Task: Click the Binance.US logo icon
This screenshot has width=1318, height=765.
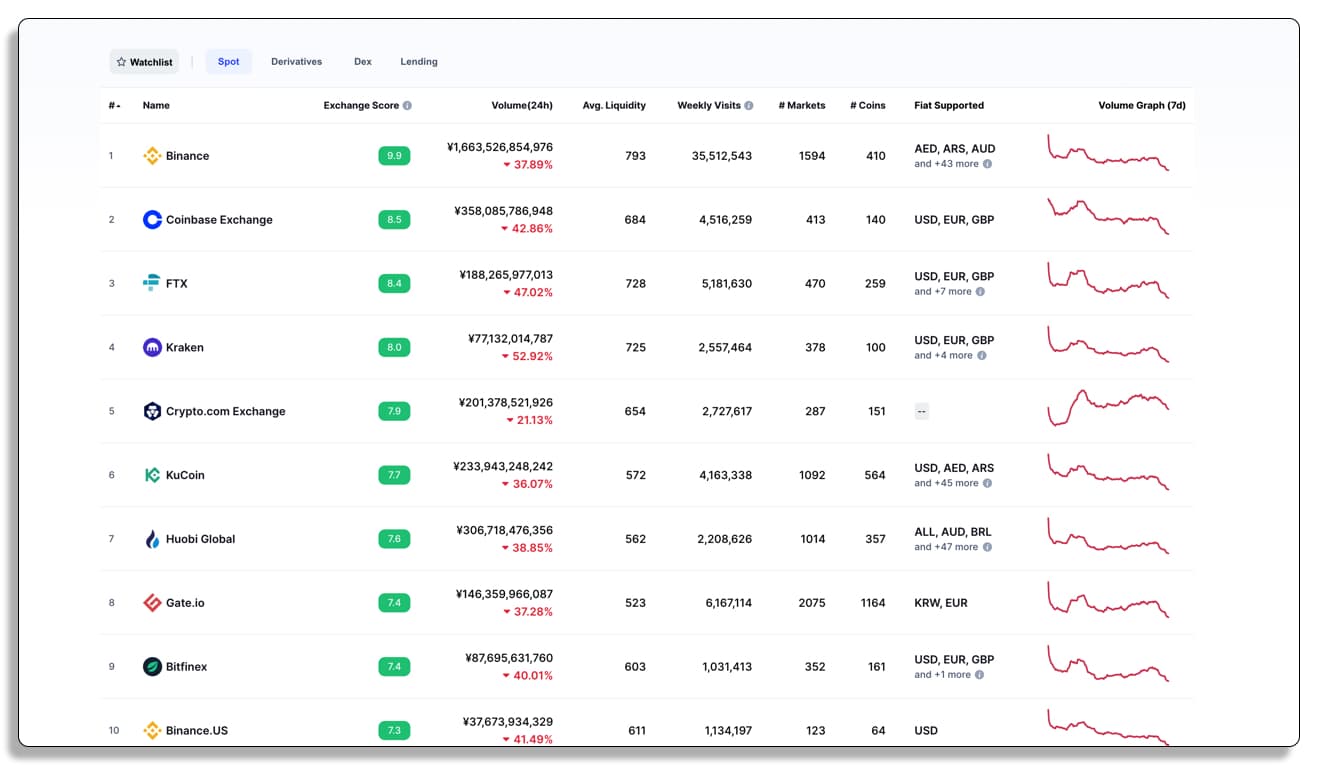Action: (152, 730)
